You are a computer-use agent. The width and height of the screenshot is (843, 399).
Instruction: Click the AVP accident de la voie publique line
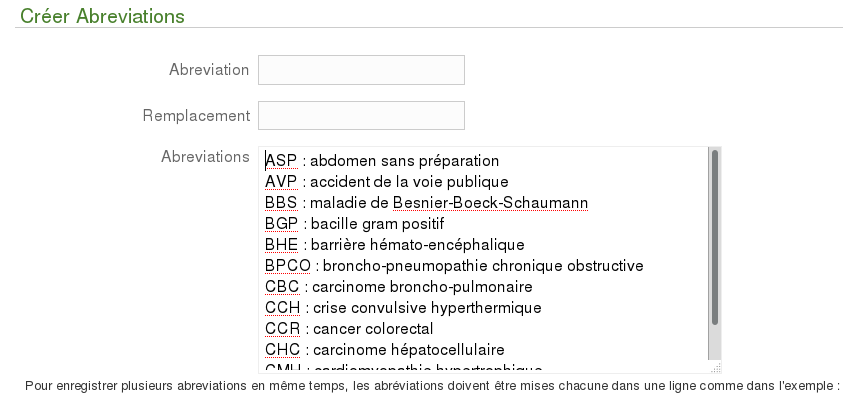(387, 182)
